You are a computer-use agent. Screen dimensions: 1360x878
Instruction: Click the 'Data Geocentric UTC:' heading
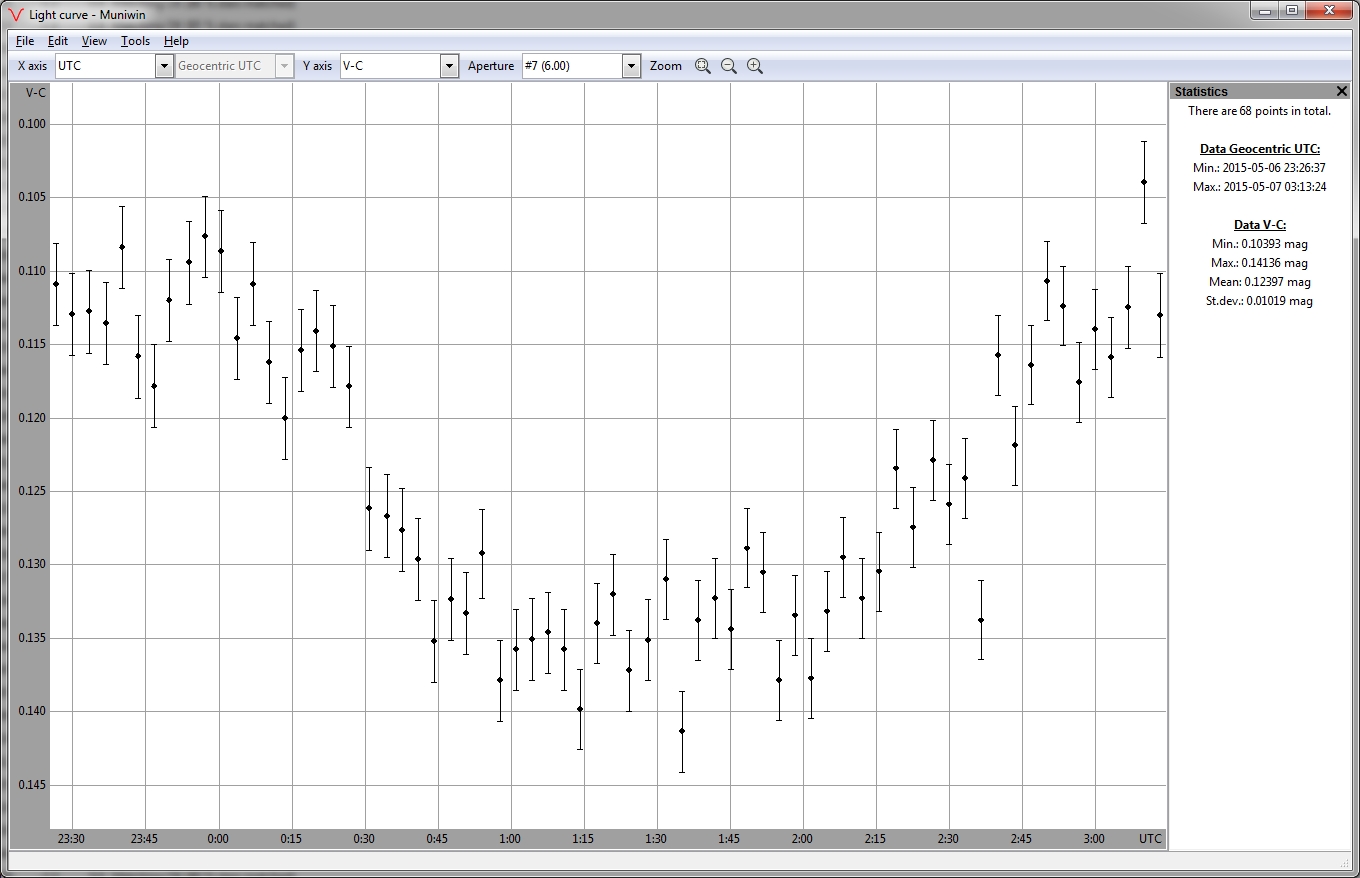(1260, 149)
